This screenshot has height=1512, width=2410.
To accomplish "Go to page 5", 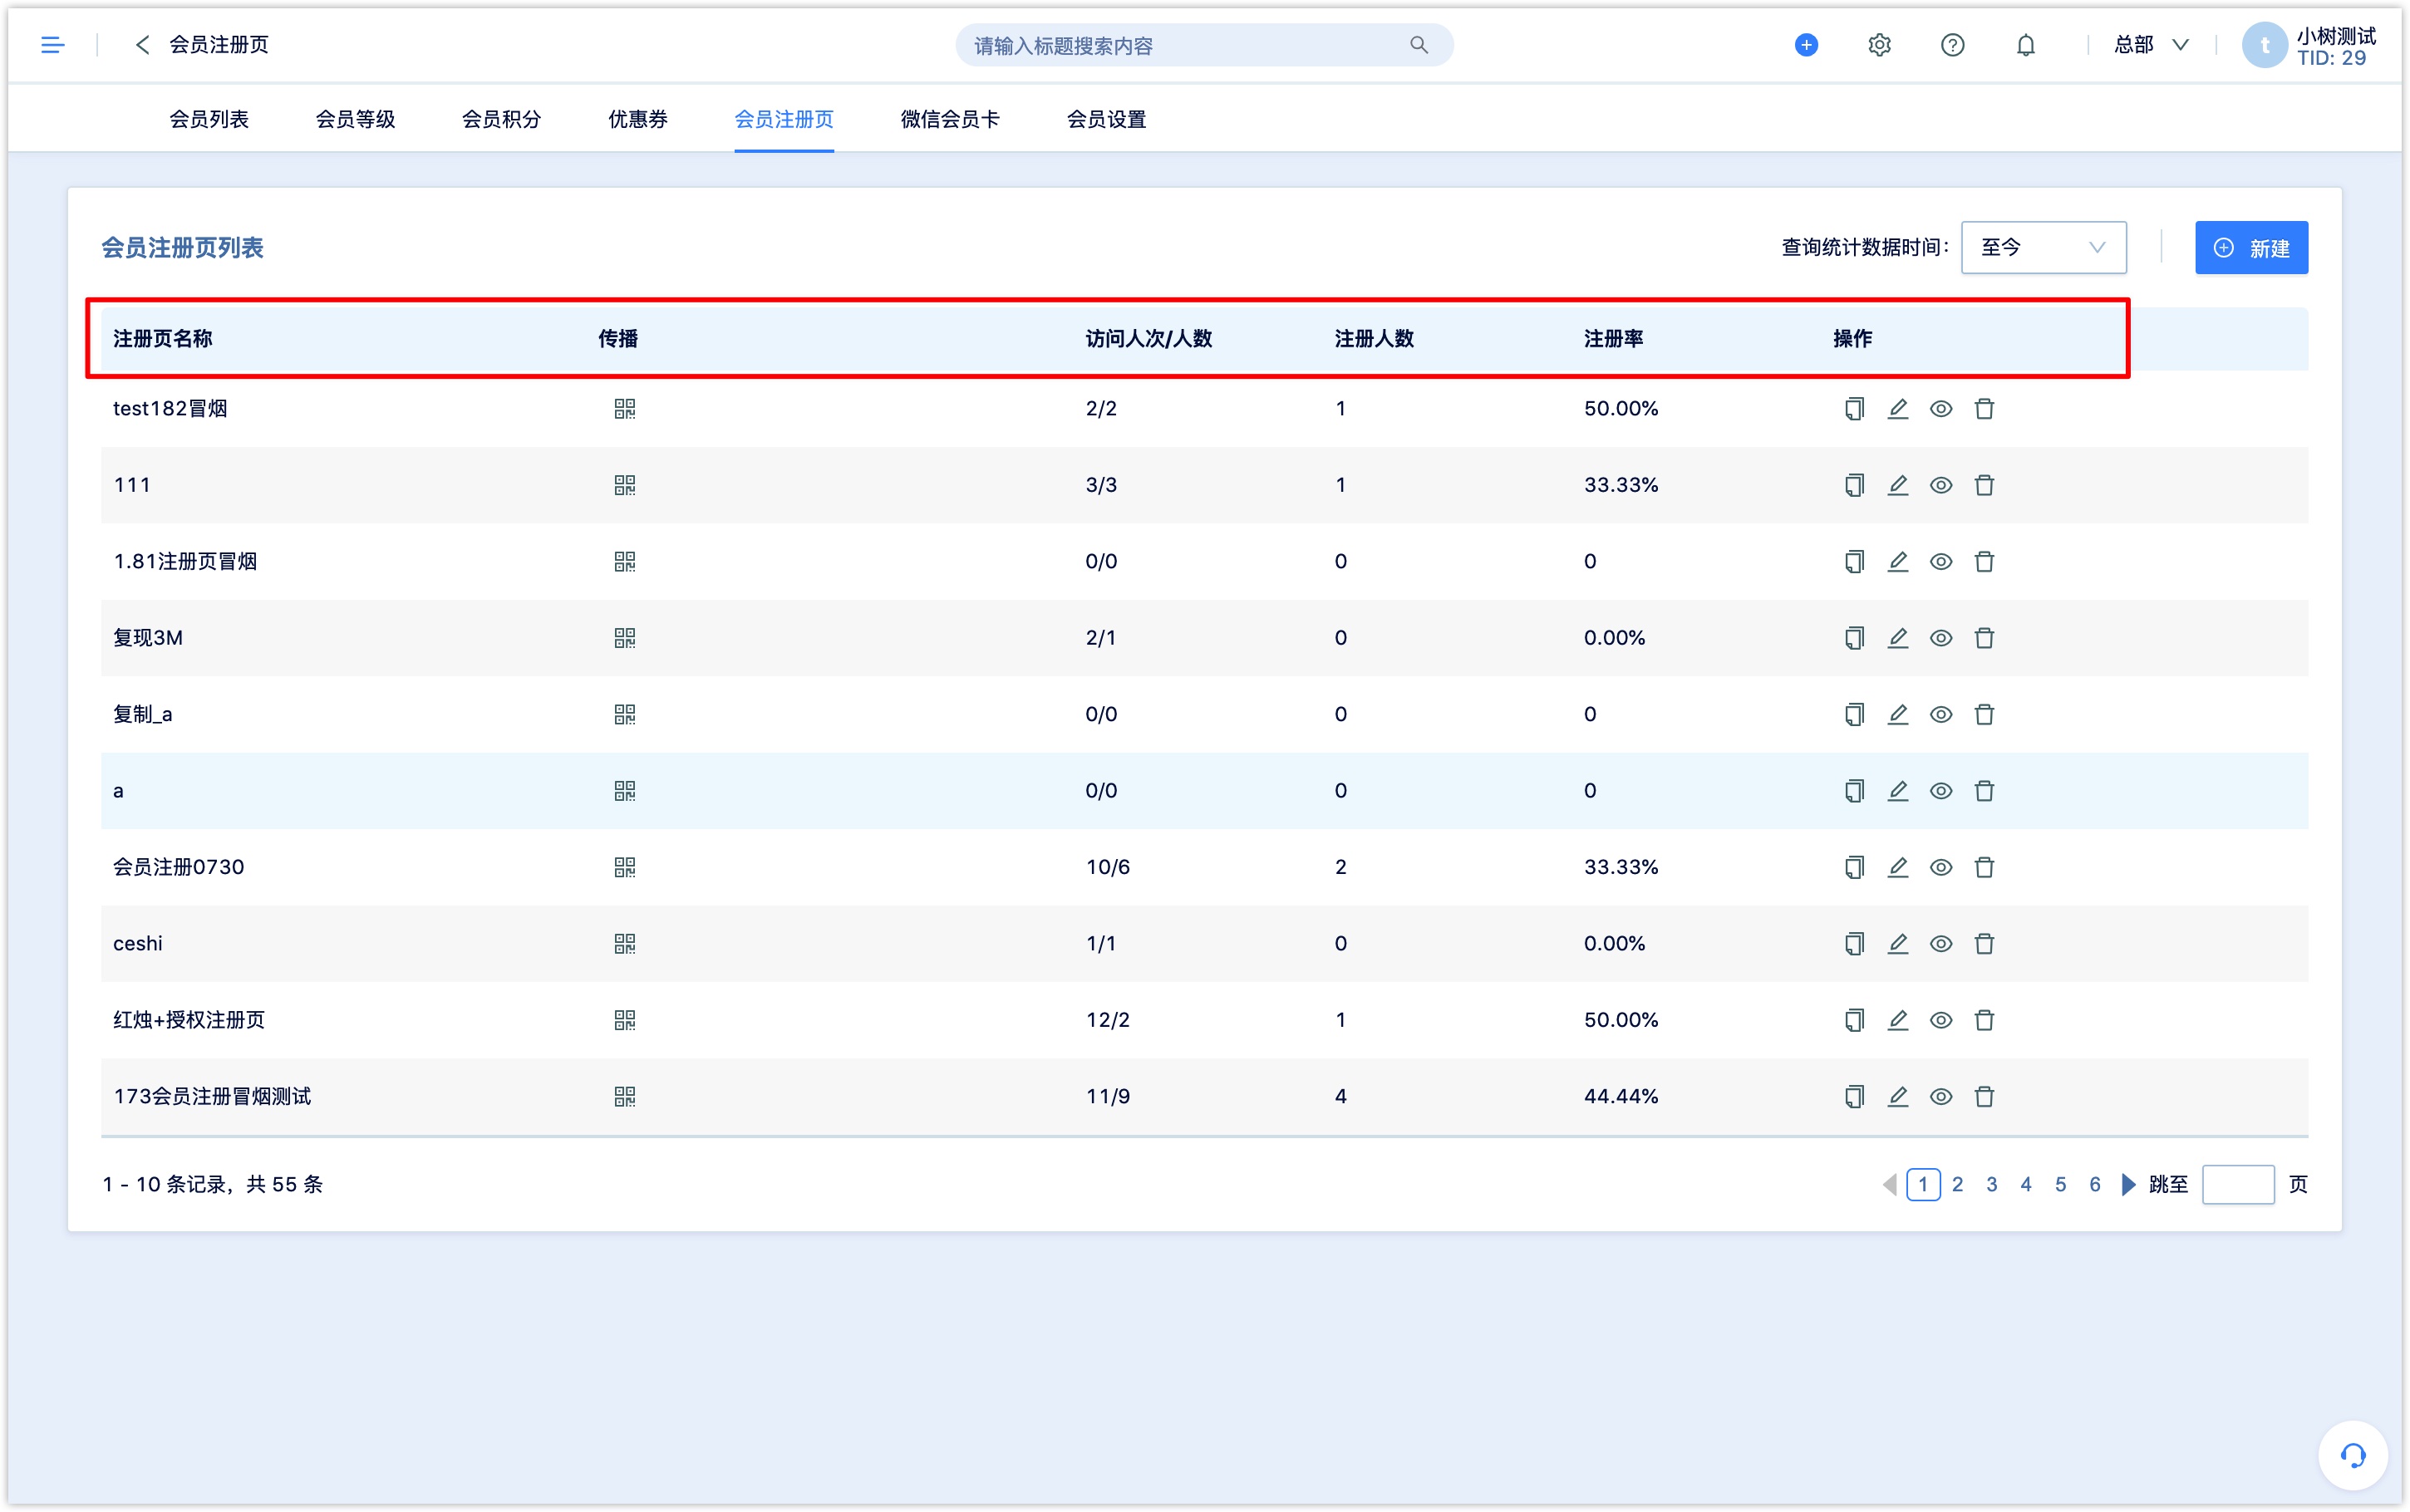I will click(2061, 1185).
